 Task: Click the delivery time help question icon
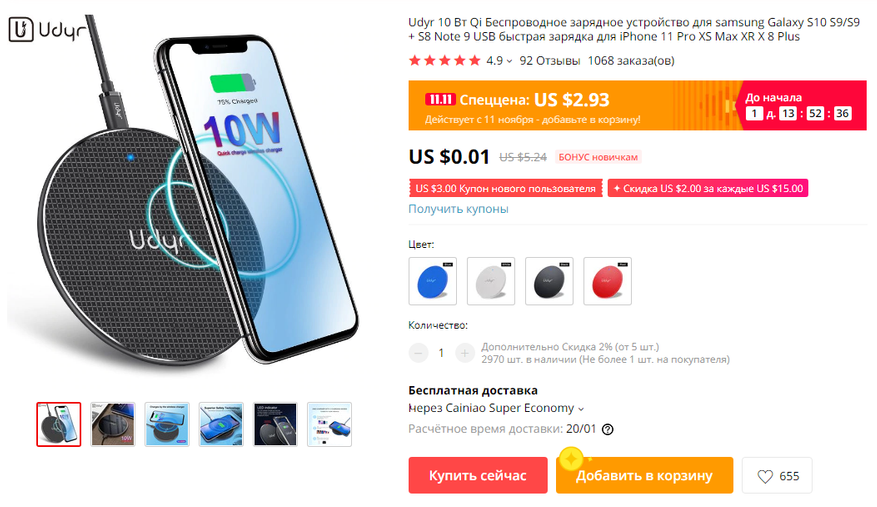tap(607, 429)
